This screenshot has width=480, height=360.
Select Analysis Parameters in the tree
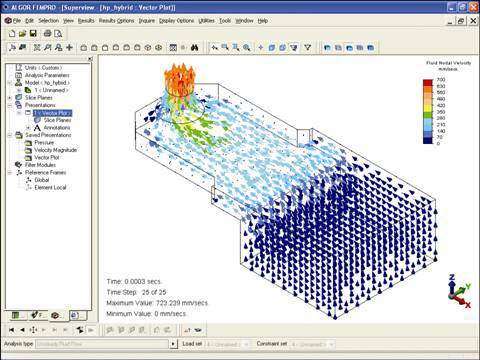click(x=47, y=75)
